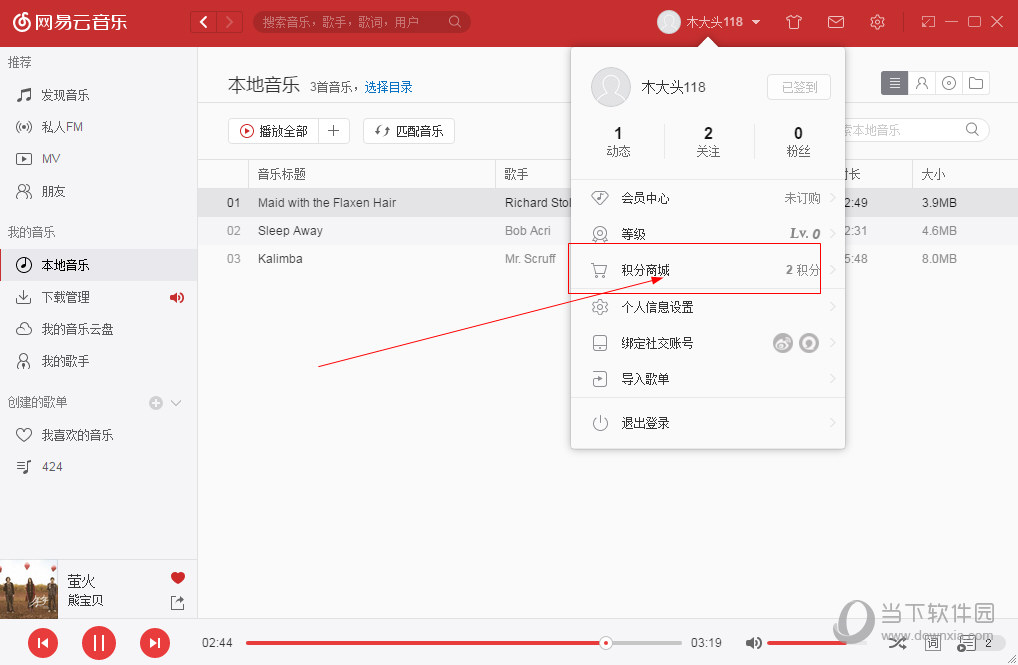Toggle shuffle play mode
The width and height of the screenshot is (1018, 665).
coord(898,643)
